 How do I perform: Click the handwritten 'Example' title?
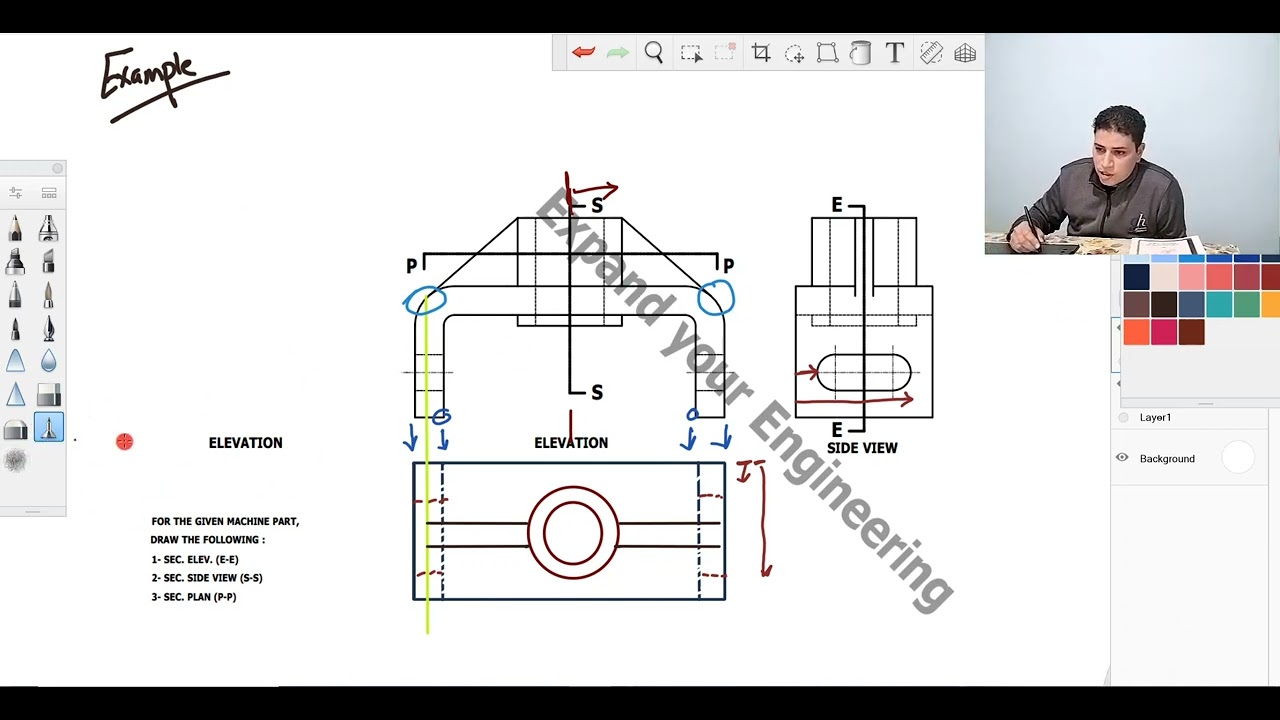tap(164, 84)
